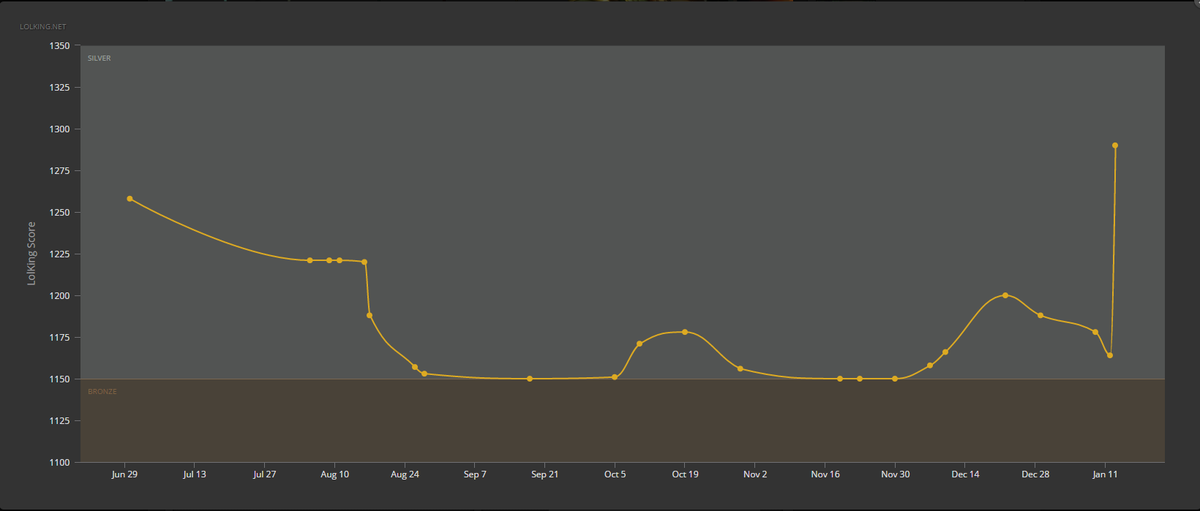Click the first data point above Jun 29
This screenshot has width=1200, height=511.
tap(130, 199)
